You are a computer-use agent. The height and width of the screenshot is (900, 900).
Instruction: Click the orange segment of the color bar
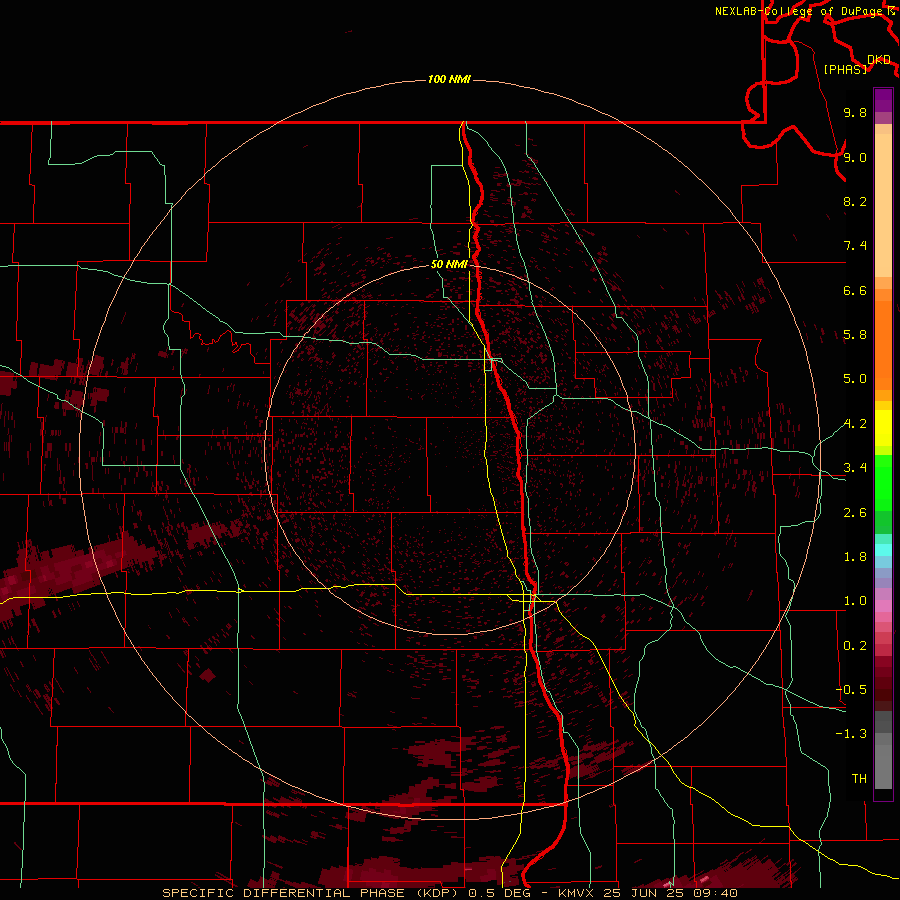(883, 346)
